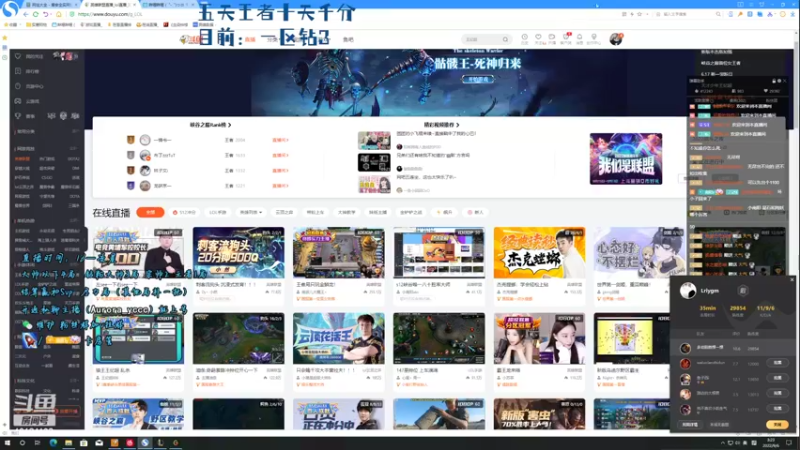Close the chat overlay with its X icon
Image resolution: width=800 pixels, height=450 pixels.
(x=784, y=81)
